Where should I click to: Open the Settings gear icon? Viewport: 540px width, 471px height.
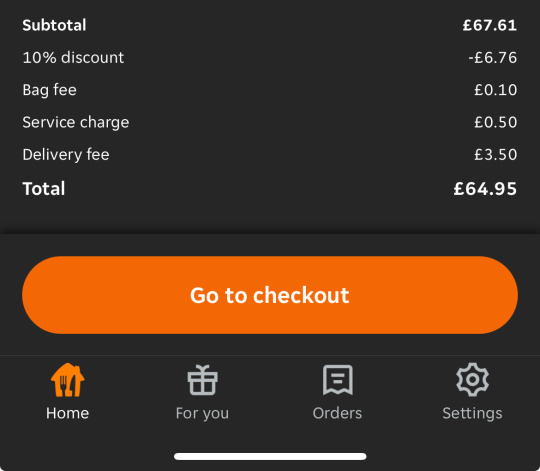point(472,380)
